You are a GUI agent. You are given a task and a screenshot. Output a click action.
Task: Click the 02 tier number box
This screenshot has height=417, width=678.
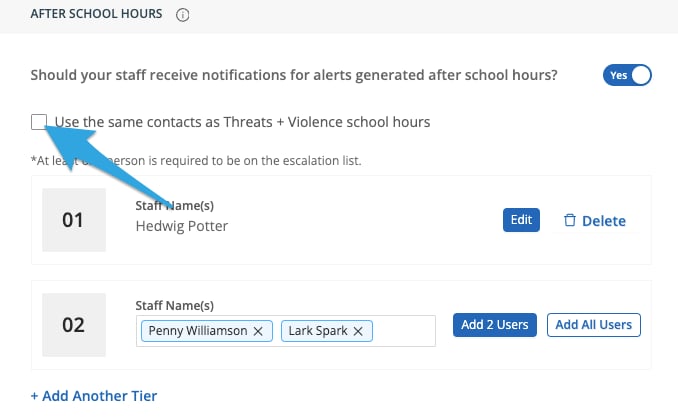(x=74, y=325)
